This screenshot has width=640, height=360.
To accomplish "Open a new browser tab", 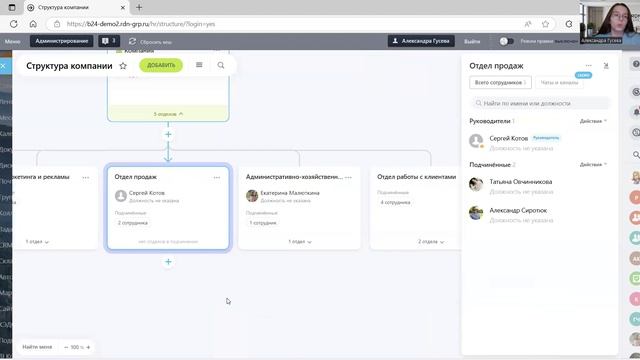I will click(139, 7).
